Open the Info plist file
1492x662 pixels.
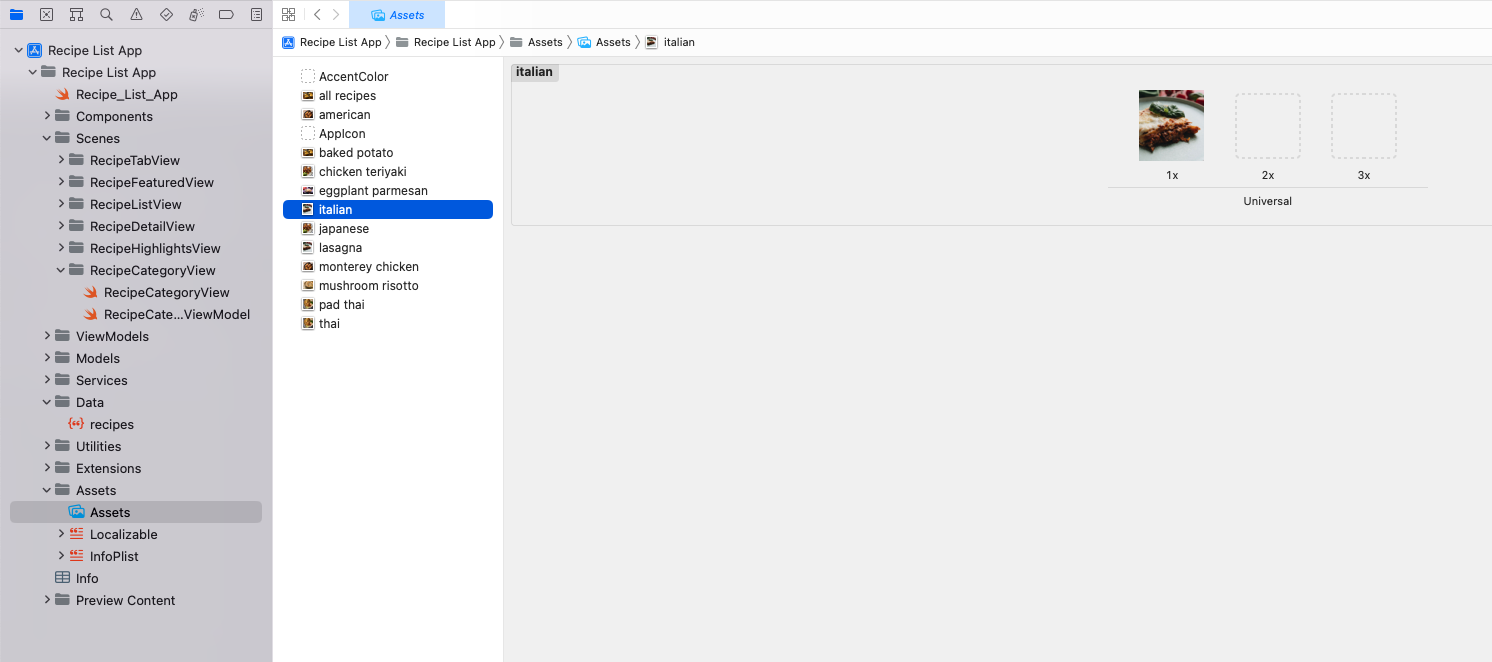pos(87,578)
